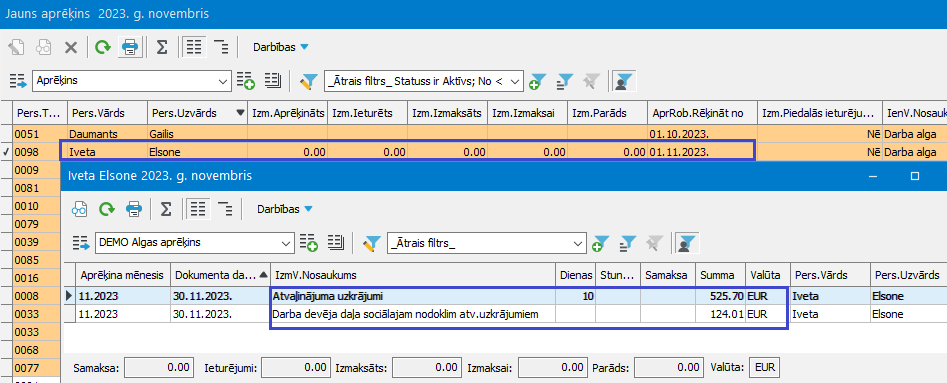Viewport: 947px width, 383px height.
Task: Click the view list icon next to DEMO Algas aprēķins
Action: click(x=336, y=243)
